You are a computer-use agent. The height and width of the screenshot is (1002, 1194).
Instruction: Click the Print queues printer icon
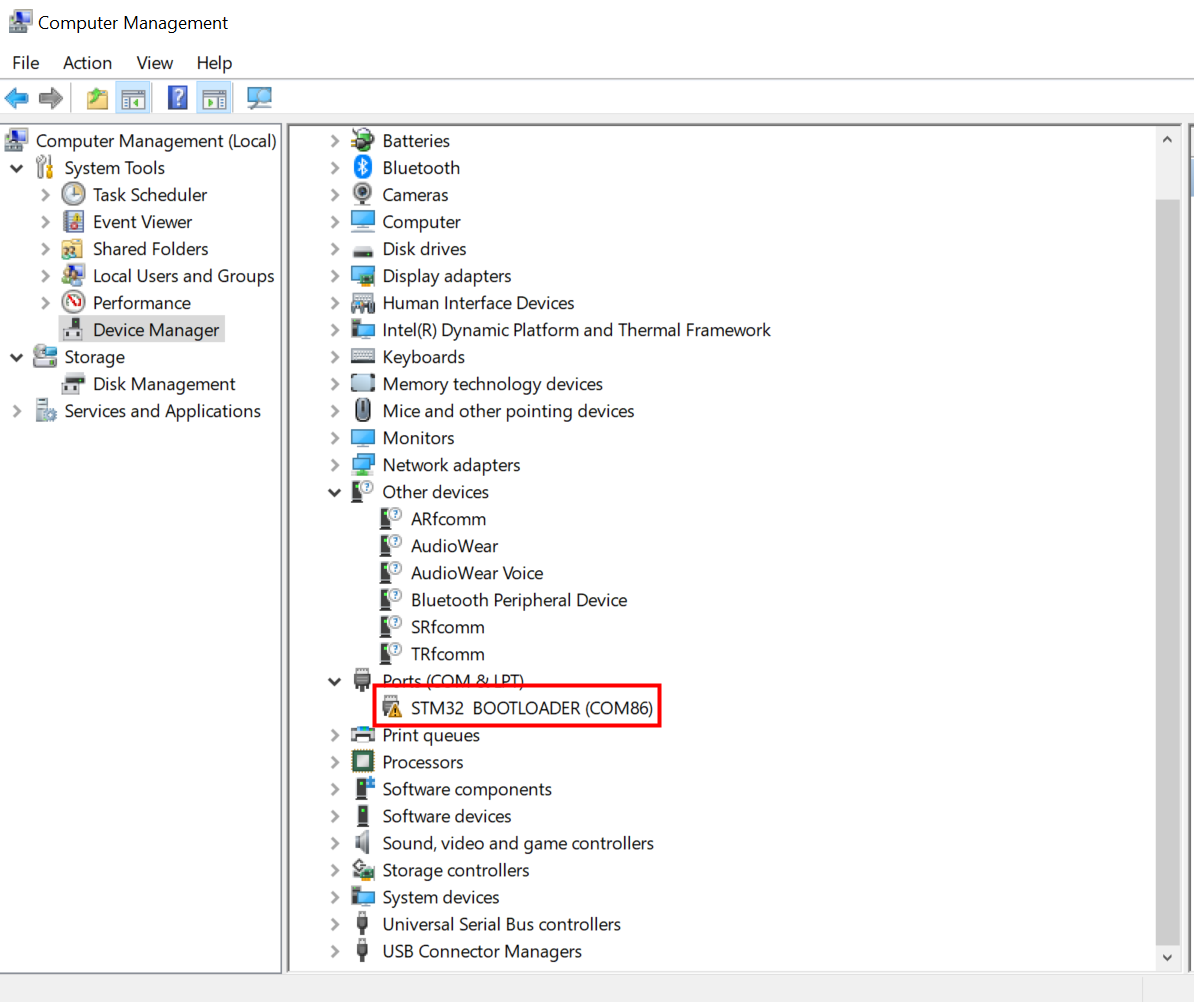(x=362, y=735)
